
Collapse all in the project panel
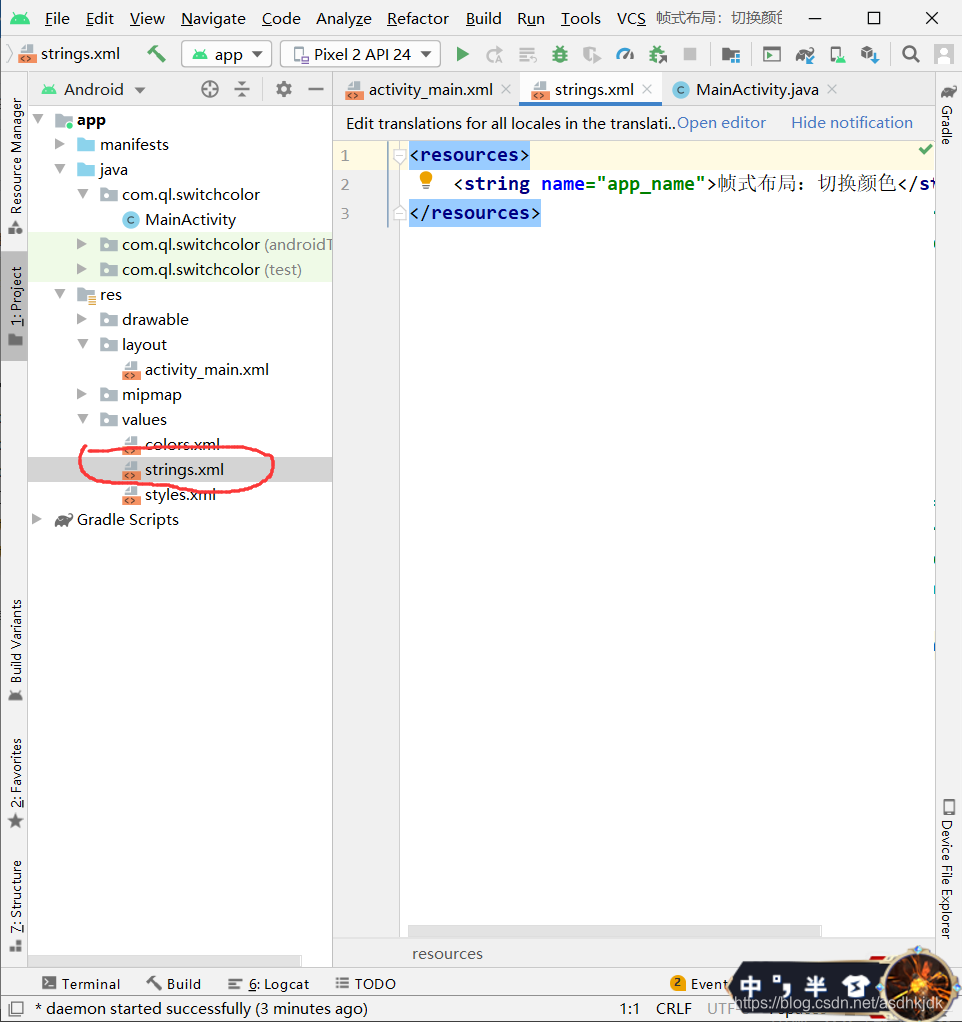click(242, 89)
